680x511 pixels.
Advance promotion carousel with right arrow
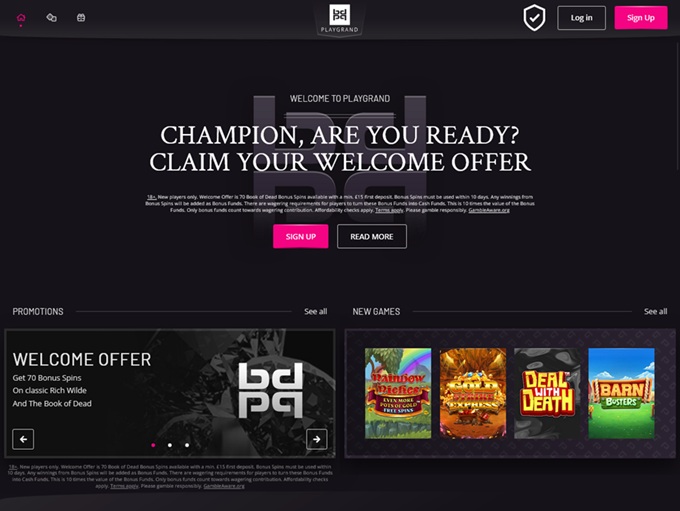[317, 439]
